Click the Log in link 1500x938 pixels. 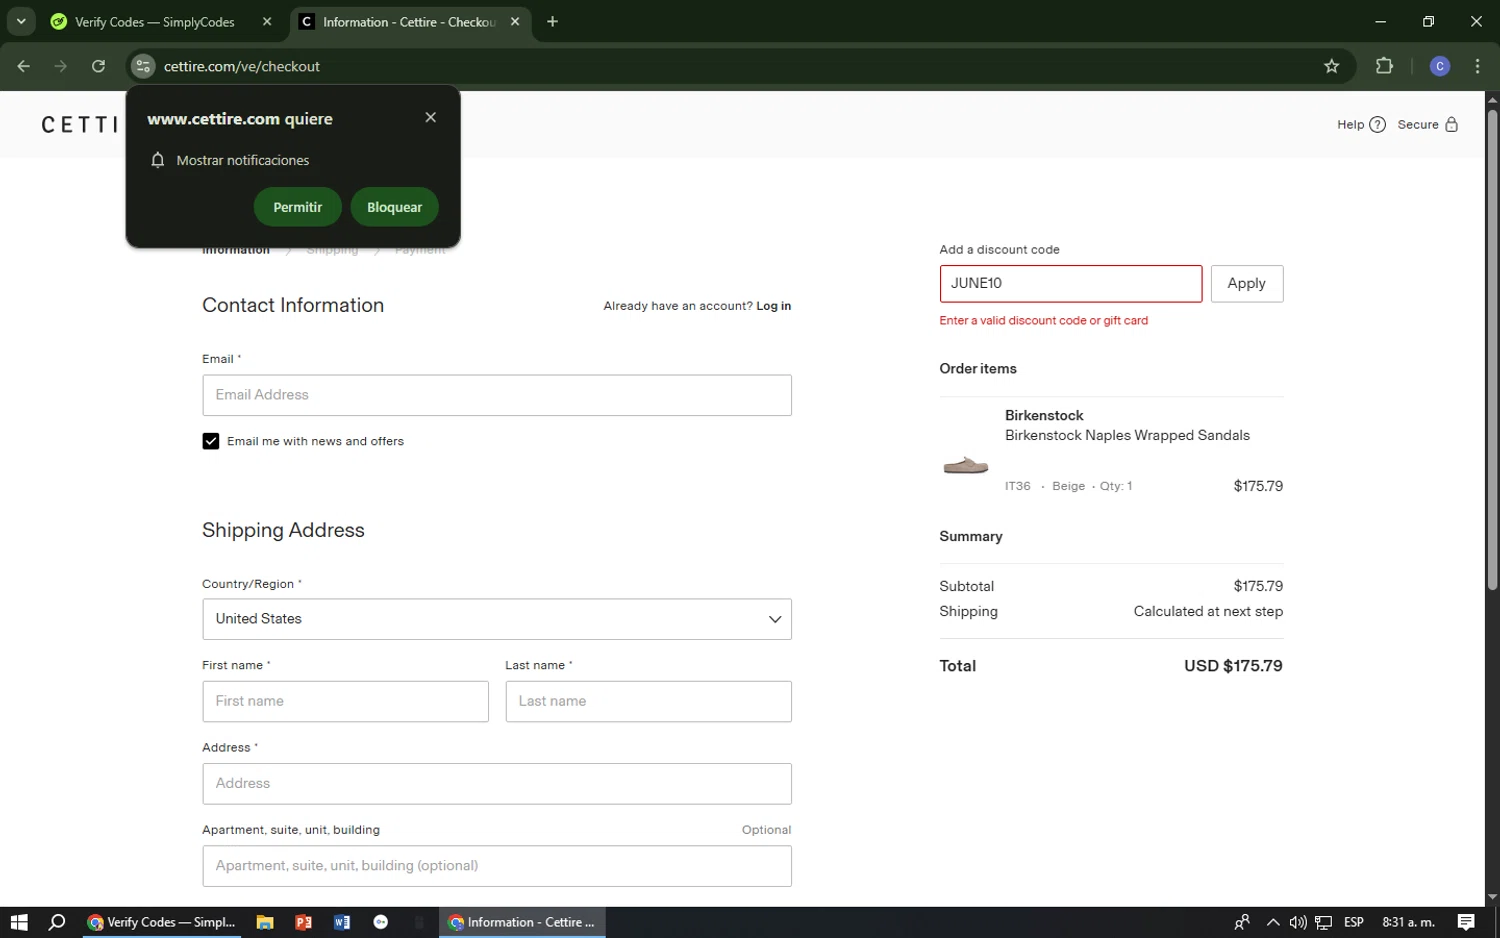pos(773,306)
